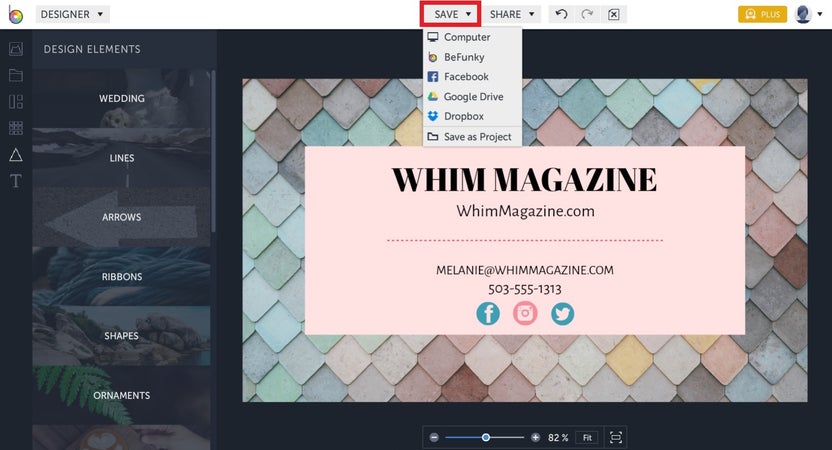The height and width of the screenshot is (450, 832).
Task: Select the Twitter icon on the card
Action: coord(562,313)
